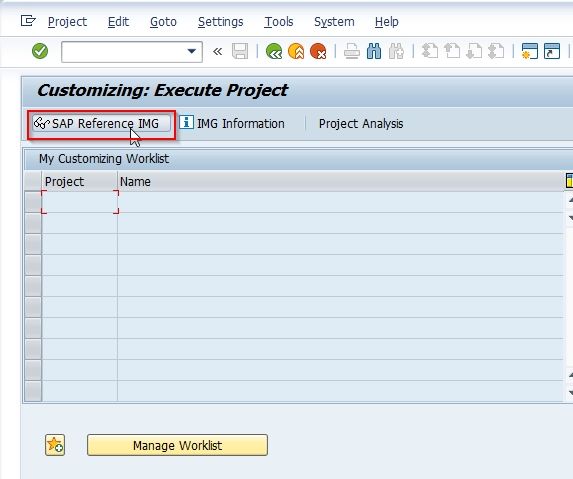Open the transaction command field dropdown
This screenshot has width=573, height=479.
(191, 51)
